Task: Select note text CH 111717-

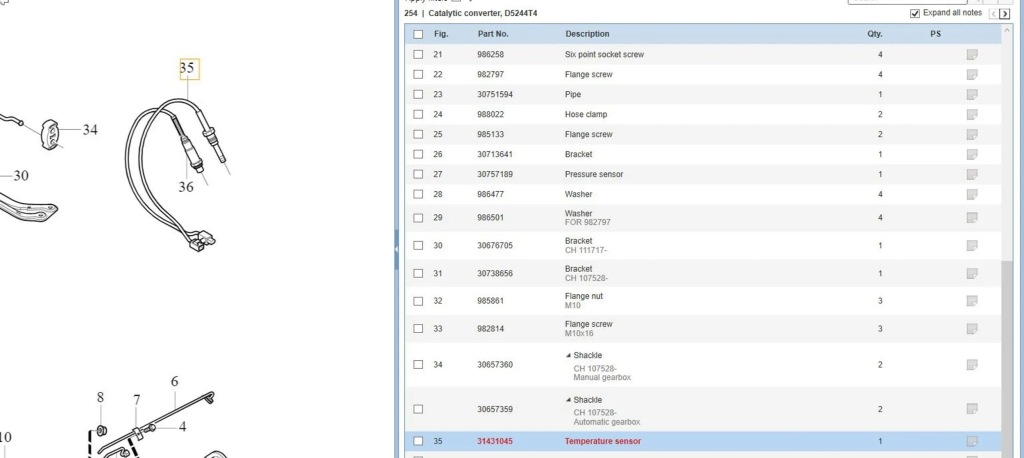Action: tap(586, 250)
